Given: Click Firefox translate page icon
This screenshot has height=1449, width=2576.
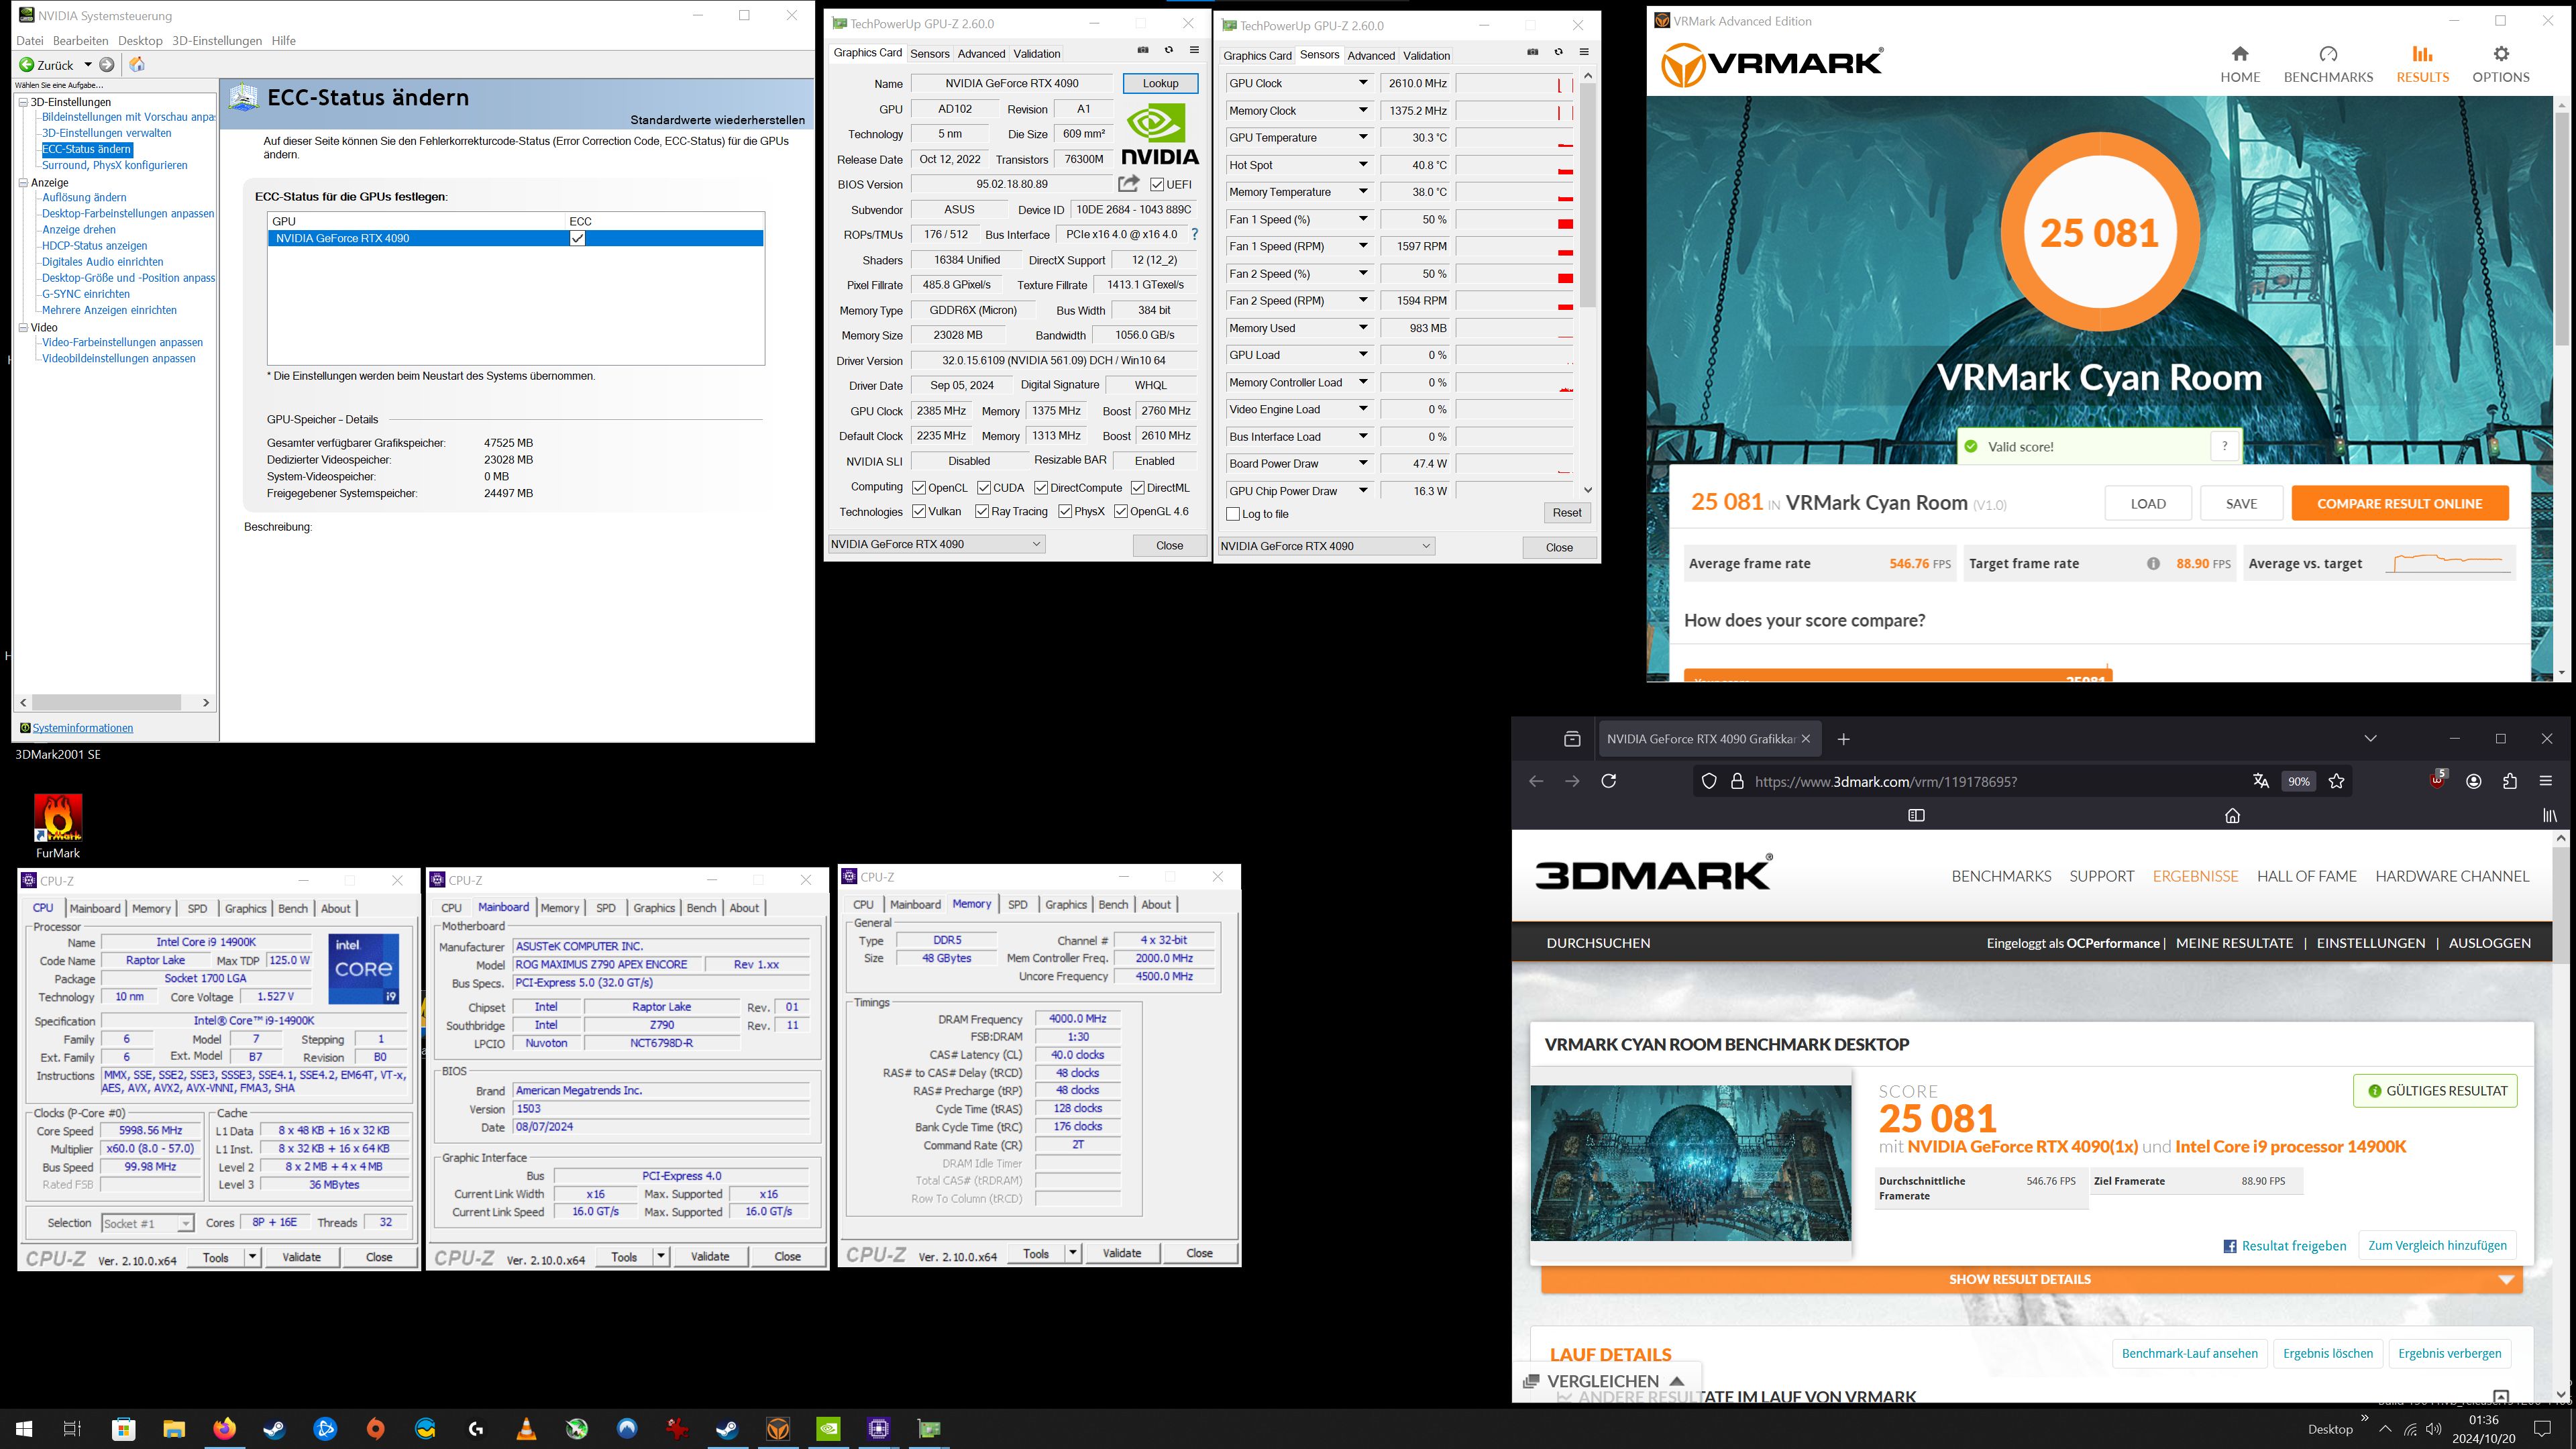Looking at the screenshot, I should (2261, 781).
